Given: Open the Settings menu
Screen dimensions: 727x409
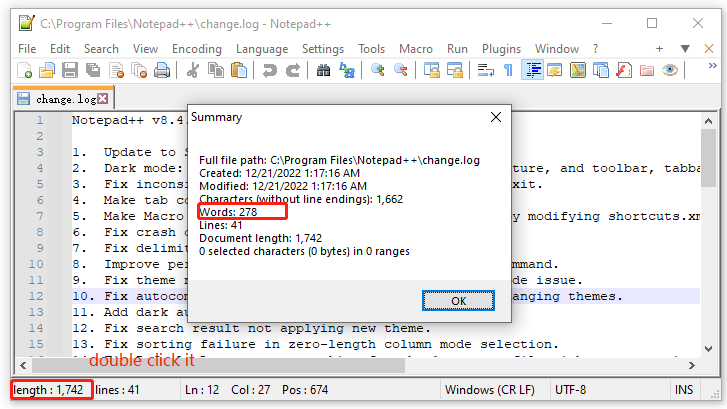Looking at the screenshot, I should coord(323,49).
